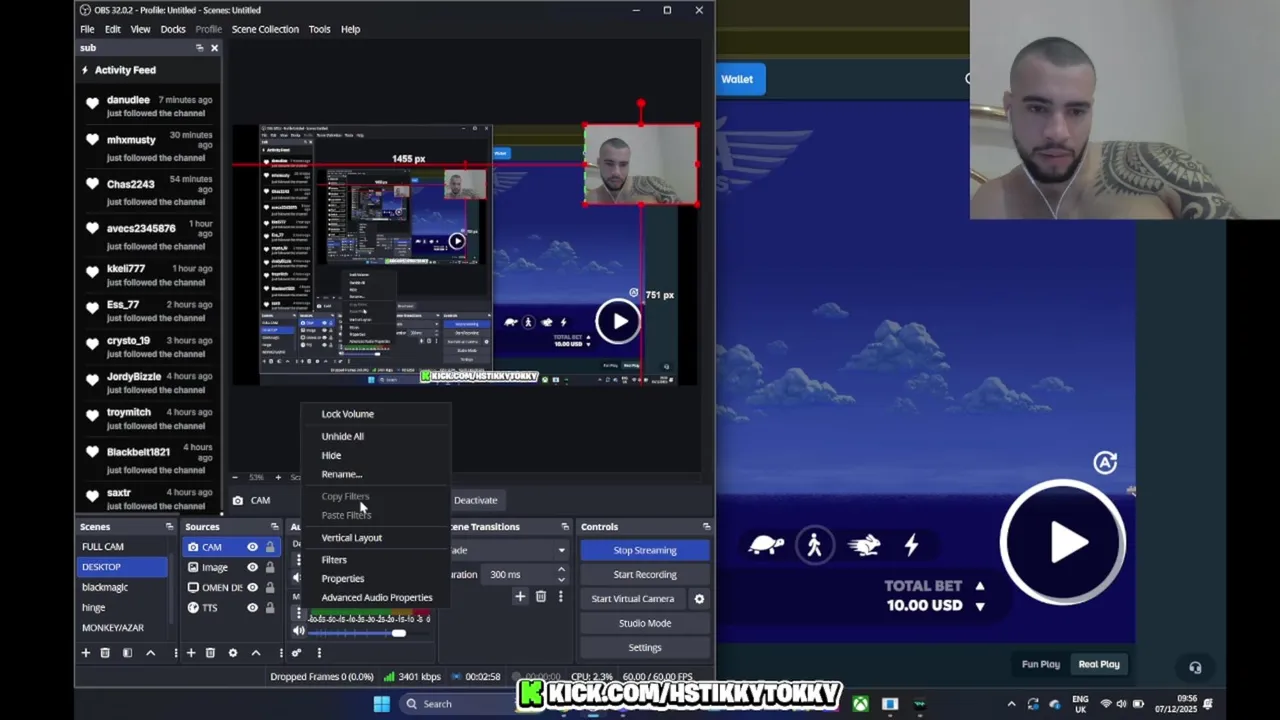
Task: Zoom out the OBS preview
Action: (235, 477)
